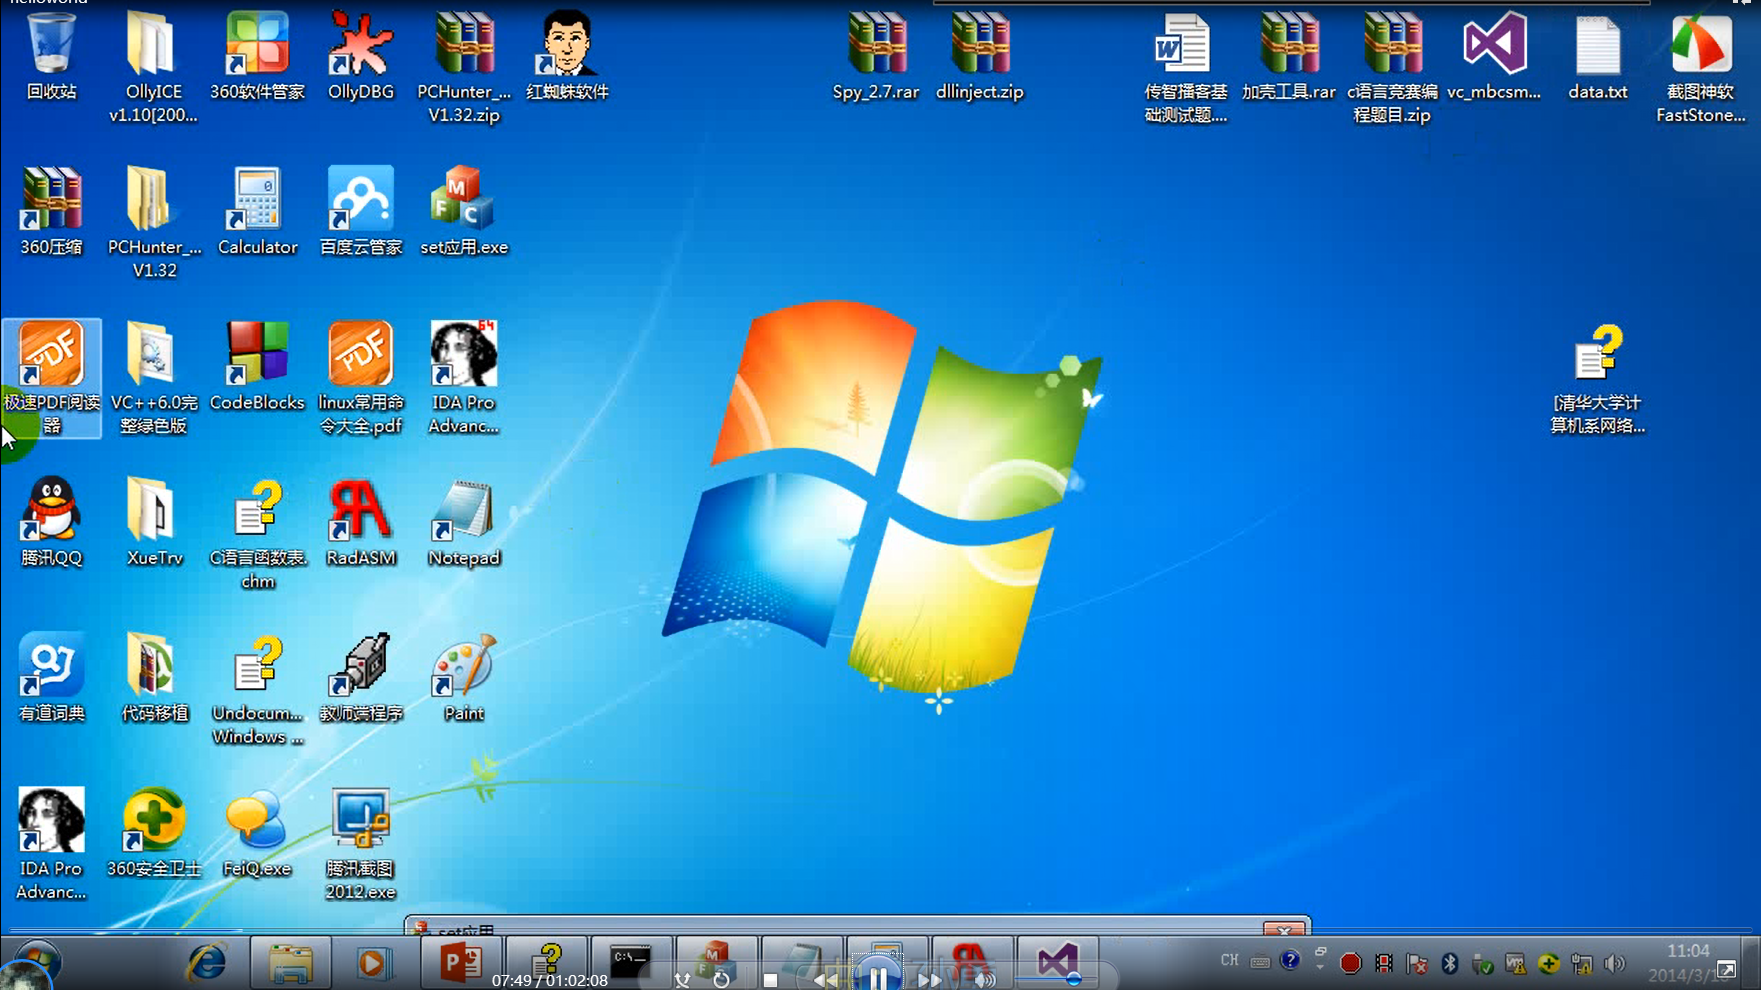The height and width of the screenshot is (990, 1761).
Task: Click the red record tray icon
Action: coord(1351,963)
